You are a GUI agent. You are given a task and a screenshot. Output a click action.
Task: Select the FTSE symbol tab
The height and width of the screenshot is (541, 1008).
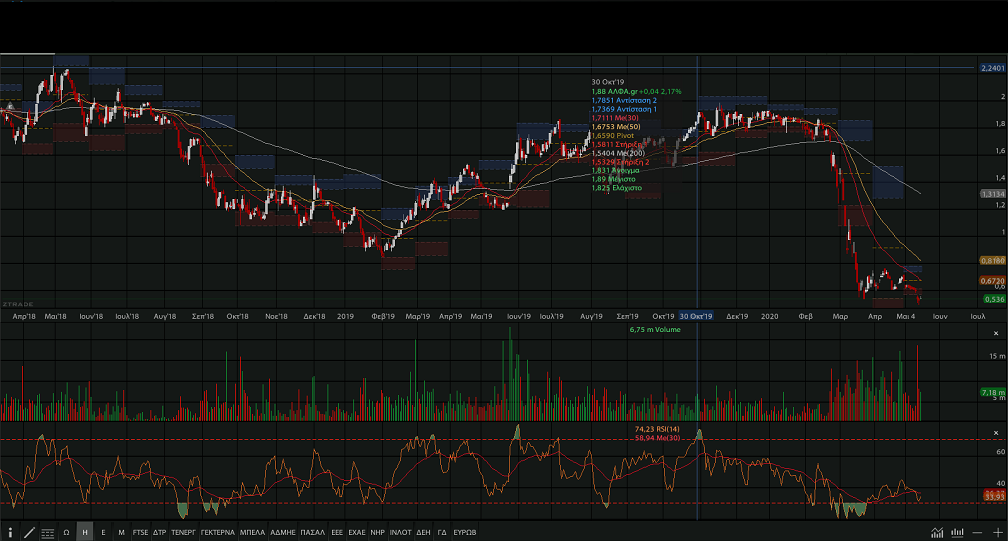point(140,532)
